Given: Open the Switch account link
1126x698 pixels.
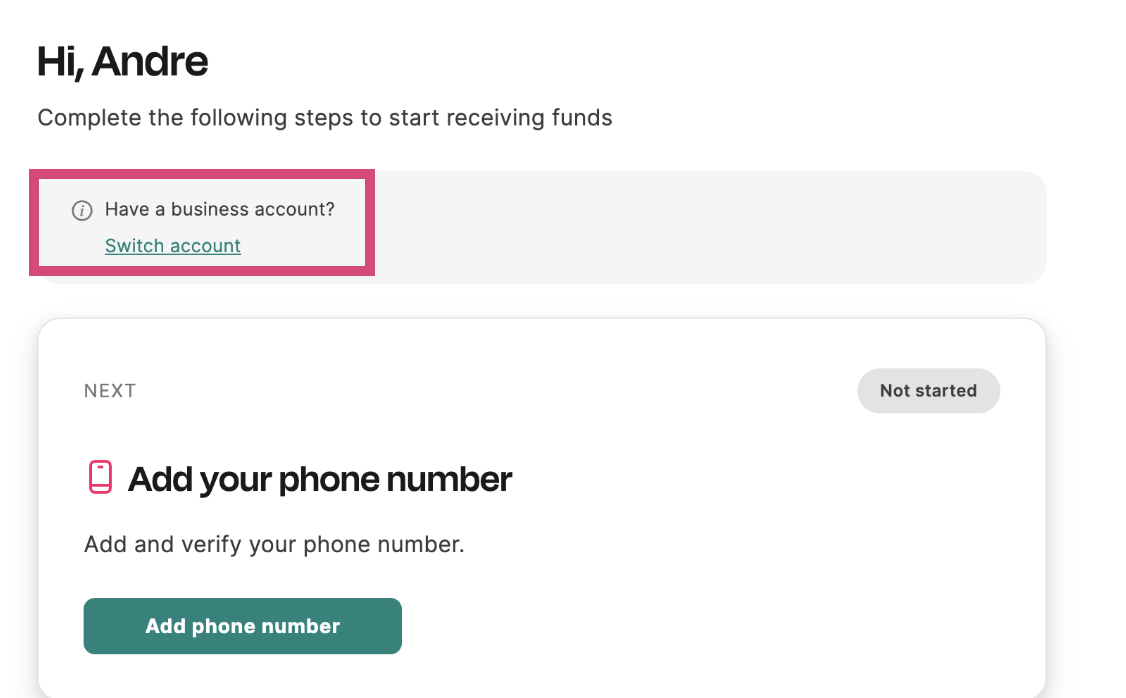Looking at the screenshot, I should [x=172, y=246].
